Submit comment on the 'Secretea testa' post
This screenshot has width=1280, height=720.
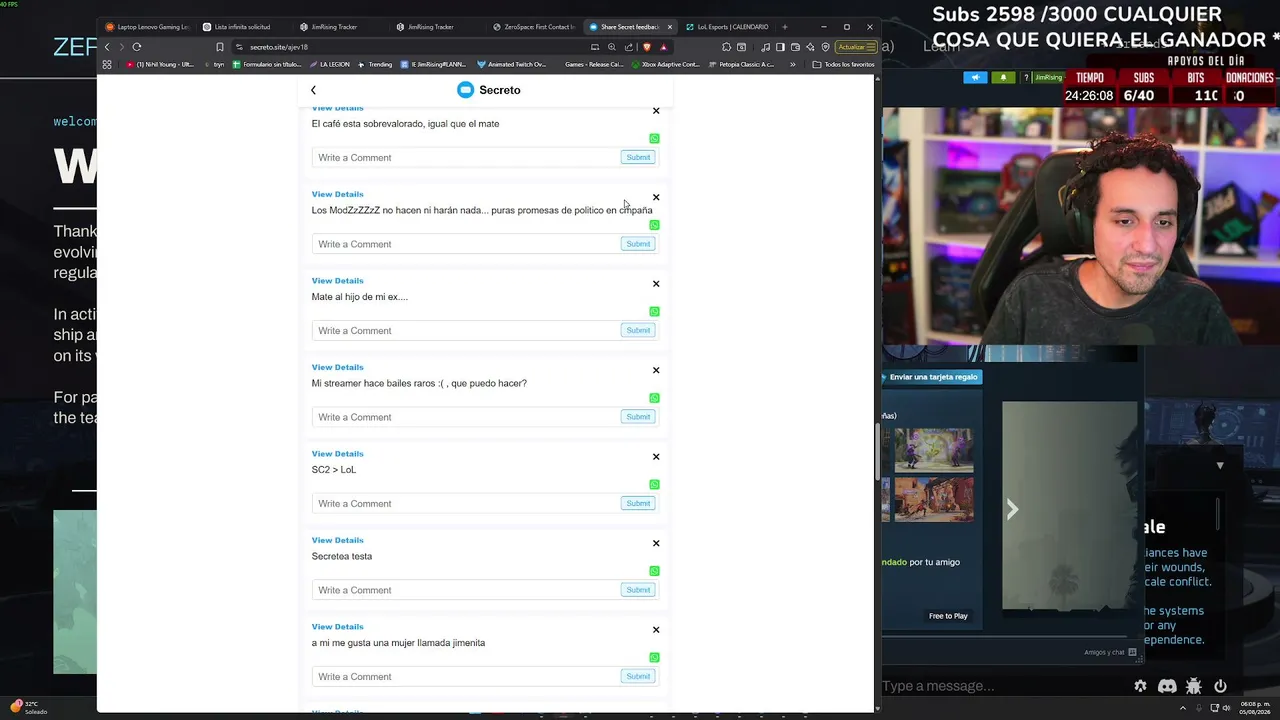[x=638, y=590]
